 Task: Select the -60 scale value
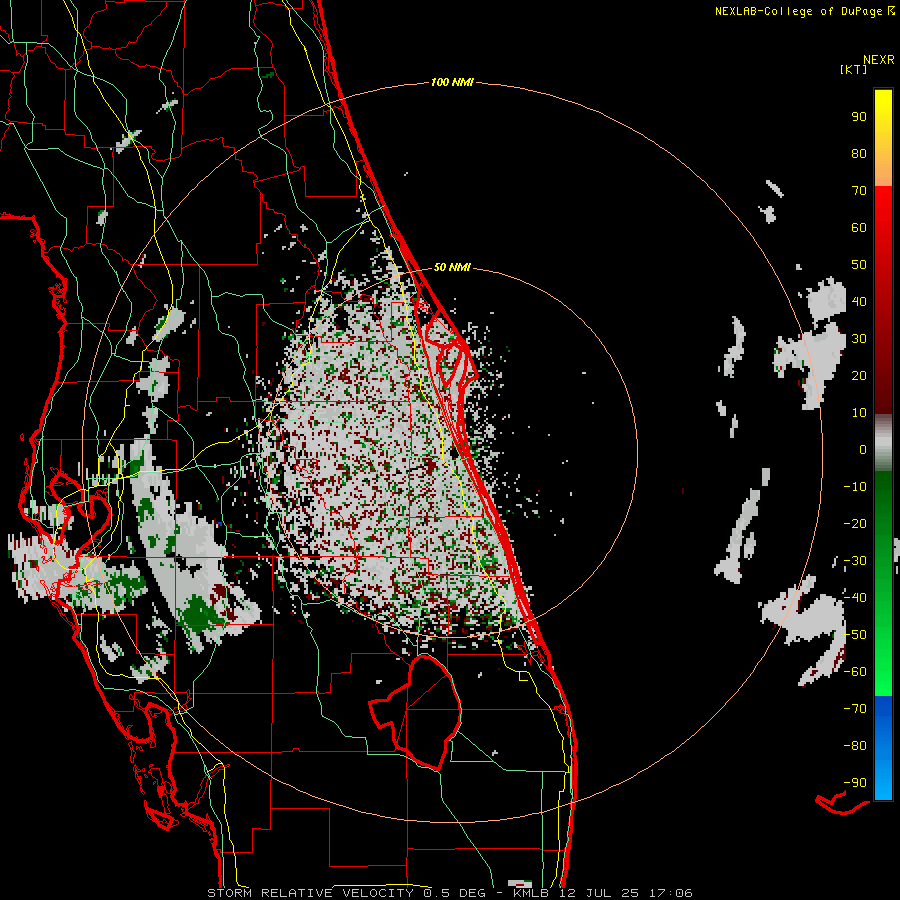855,672
